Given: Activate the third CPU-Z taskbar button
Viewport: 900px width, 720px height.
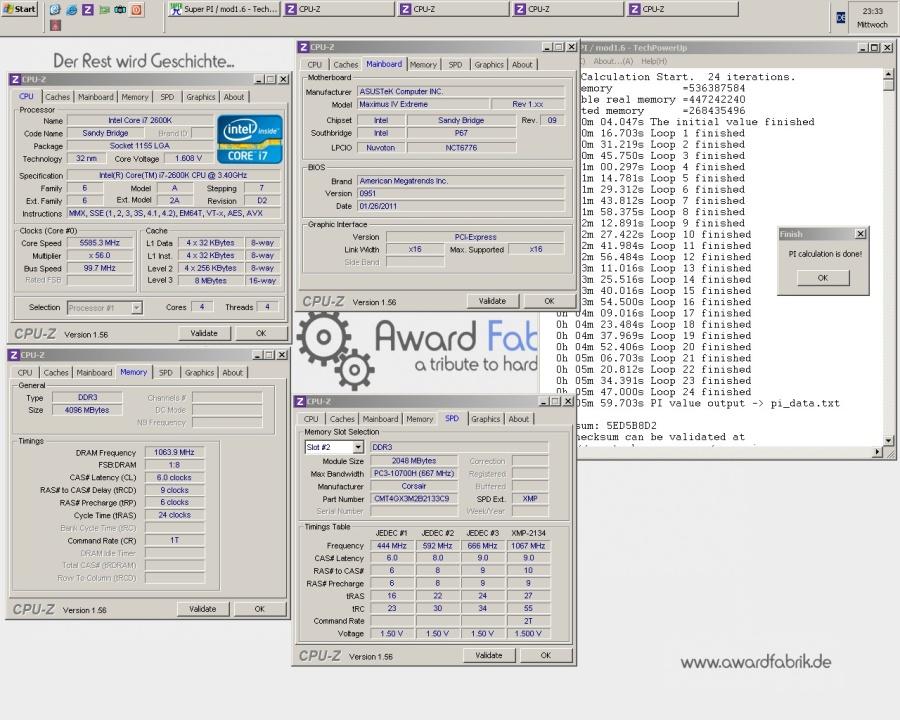Looking at the screenshot, I should pyautogui.click(x=568, y=9).
